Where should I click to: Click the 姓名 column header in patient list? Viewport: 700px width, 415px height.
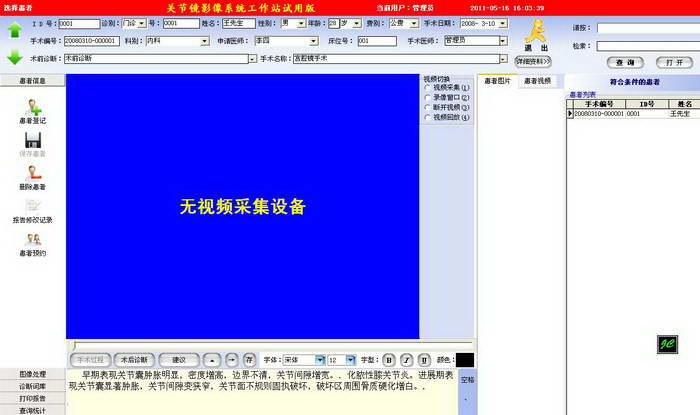click(x=684, y=104)
